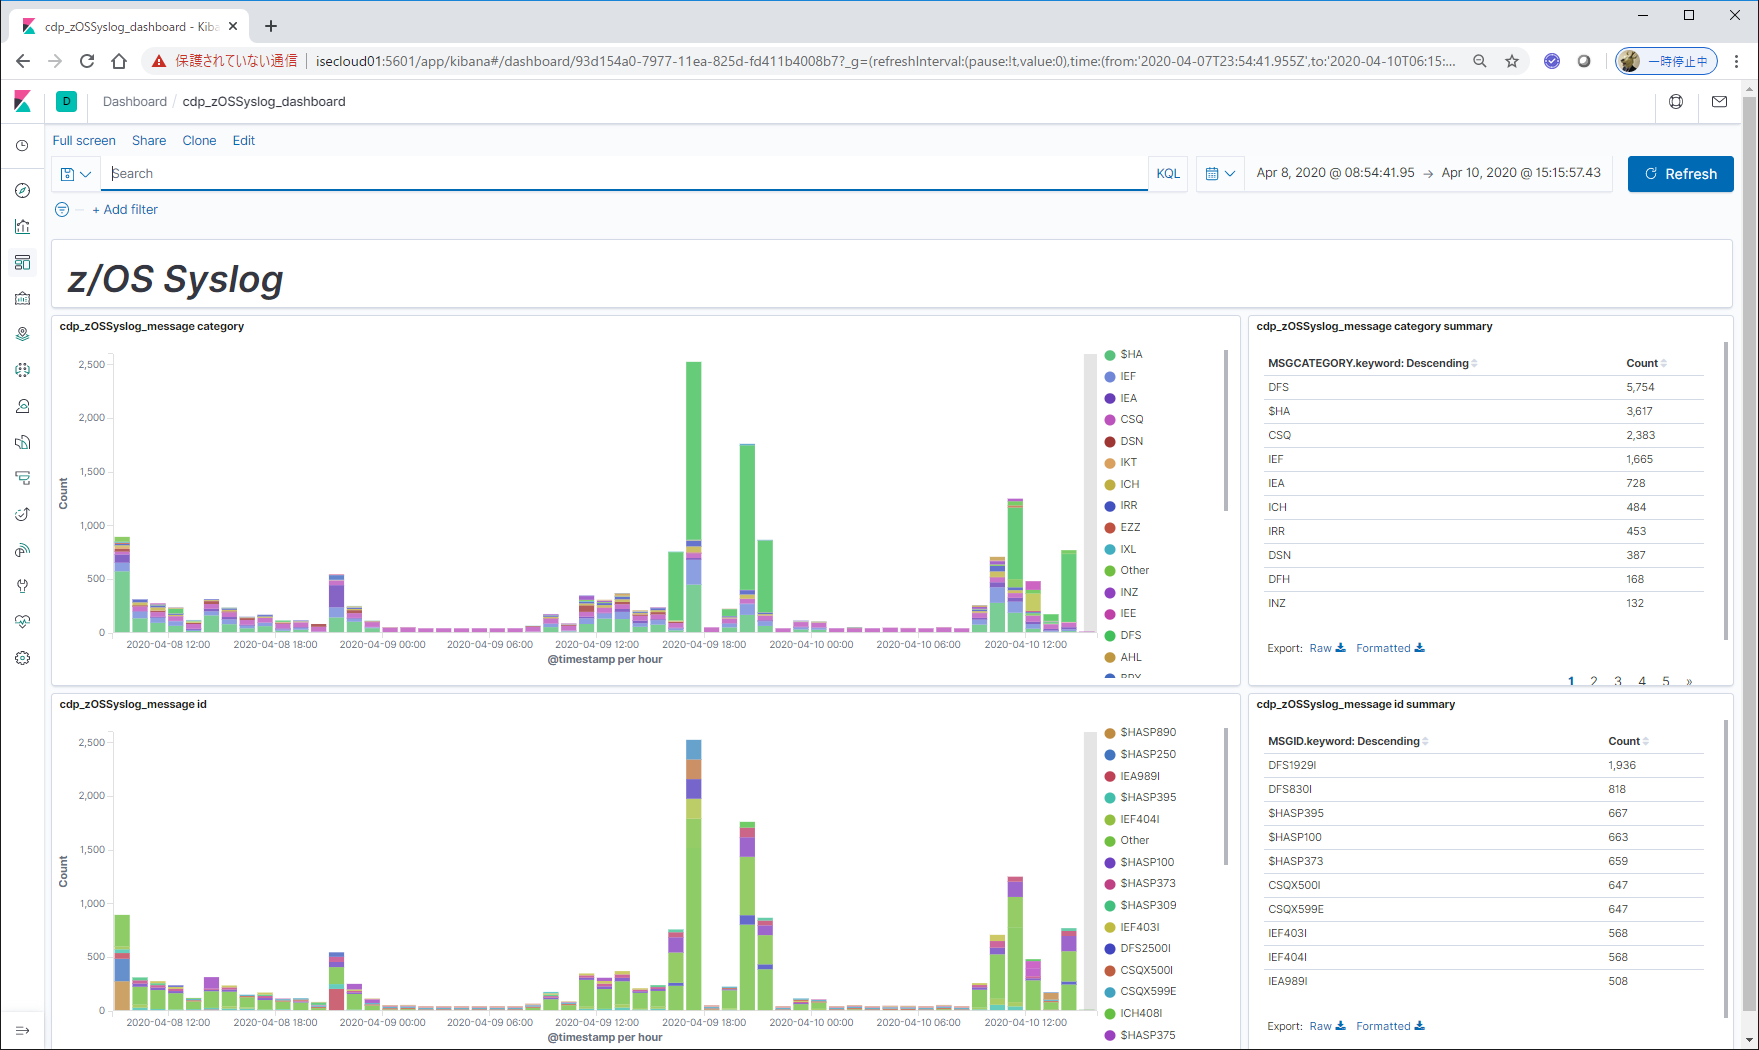
Task: Open the Chrome three-dot menu
Action: pyautogui.click(x=1737, y=61)
